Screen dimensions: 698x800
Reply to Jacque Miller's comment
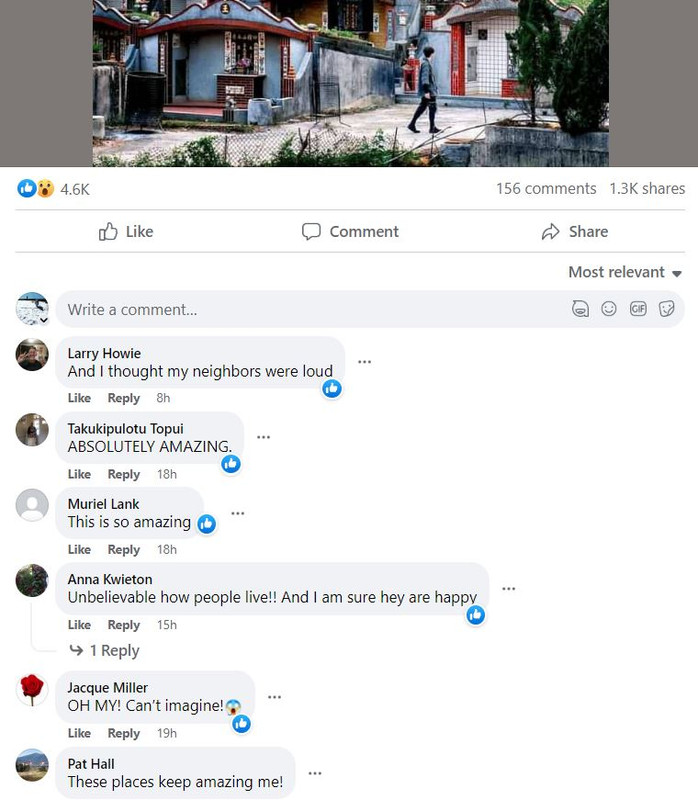(x=123, y=733)
